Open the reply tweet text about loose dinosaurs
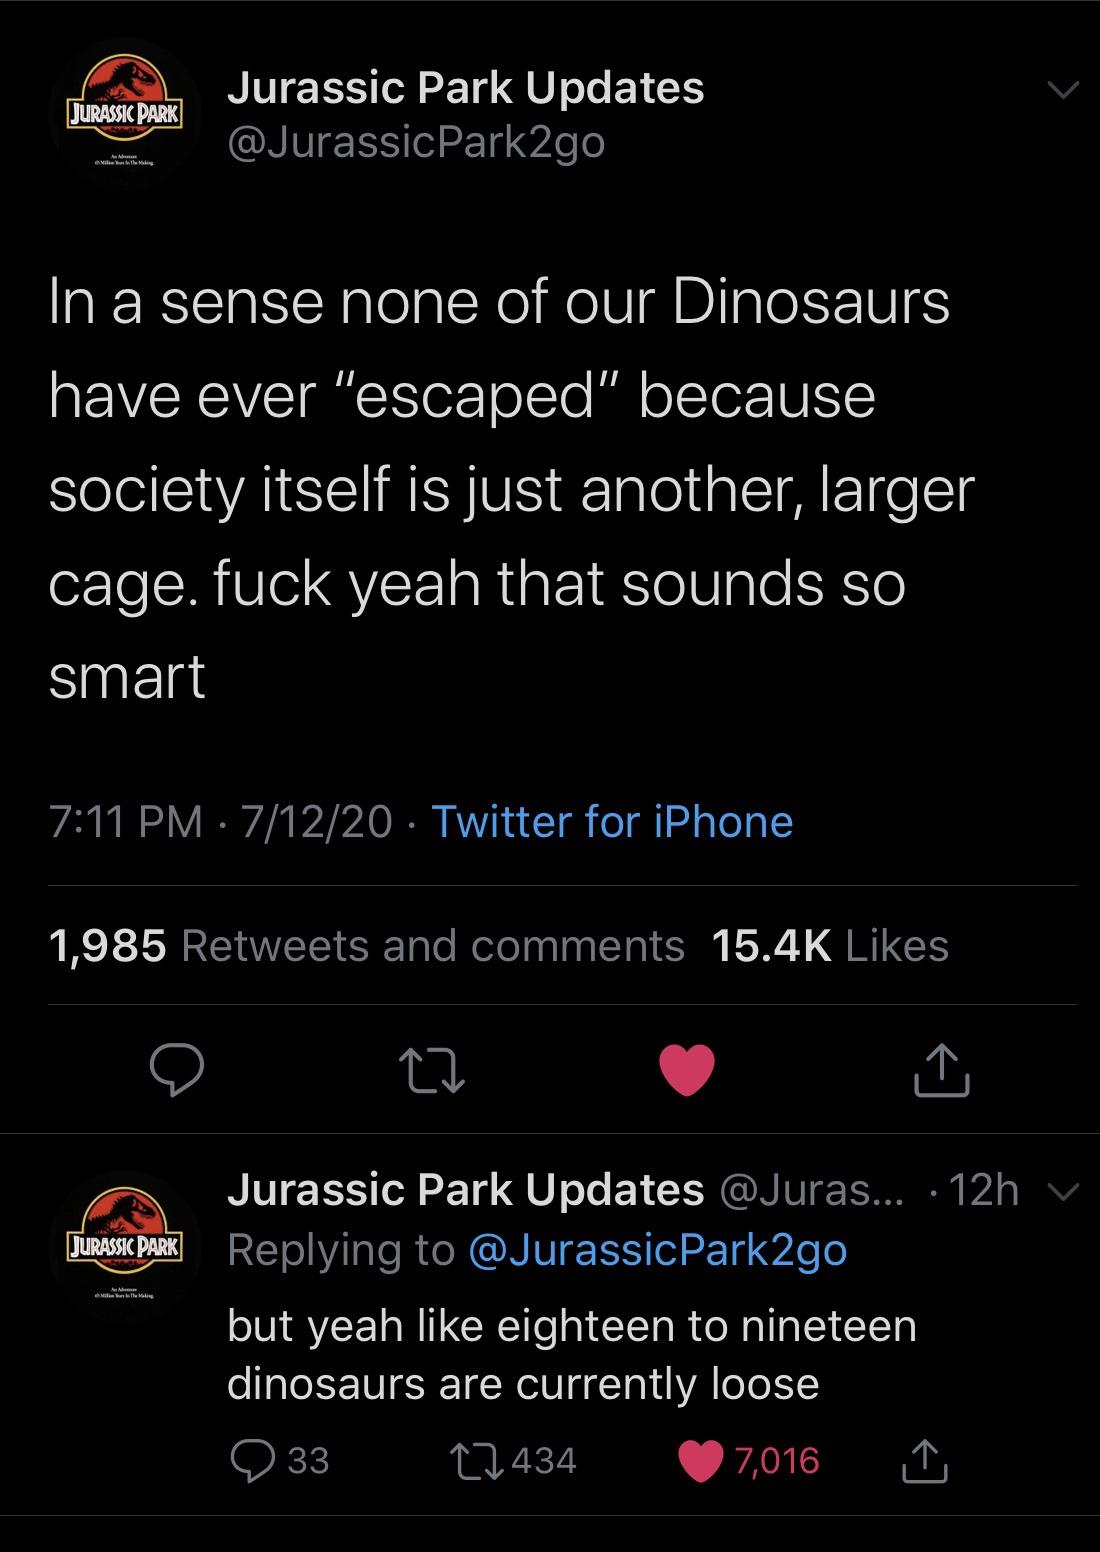The height and width of the screenshot is (1552, 1100). tap(571, 1354)
